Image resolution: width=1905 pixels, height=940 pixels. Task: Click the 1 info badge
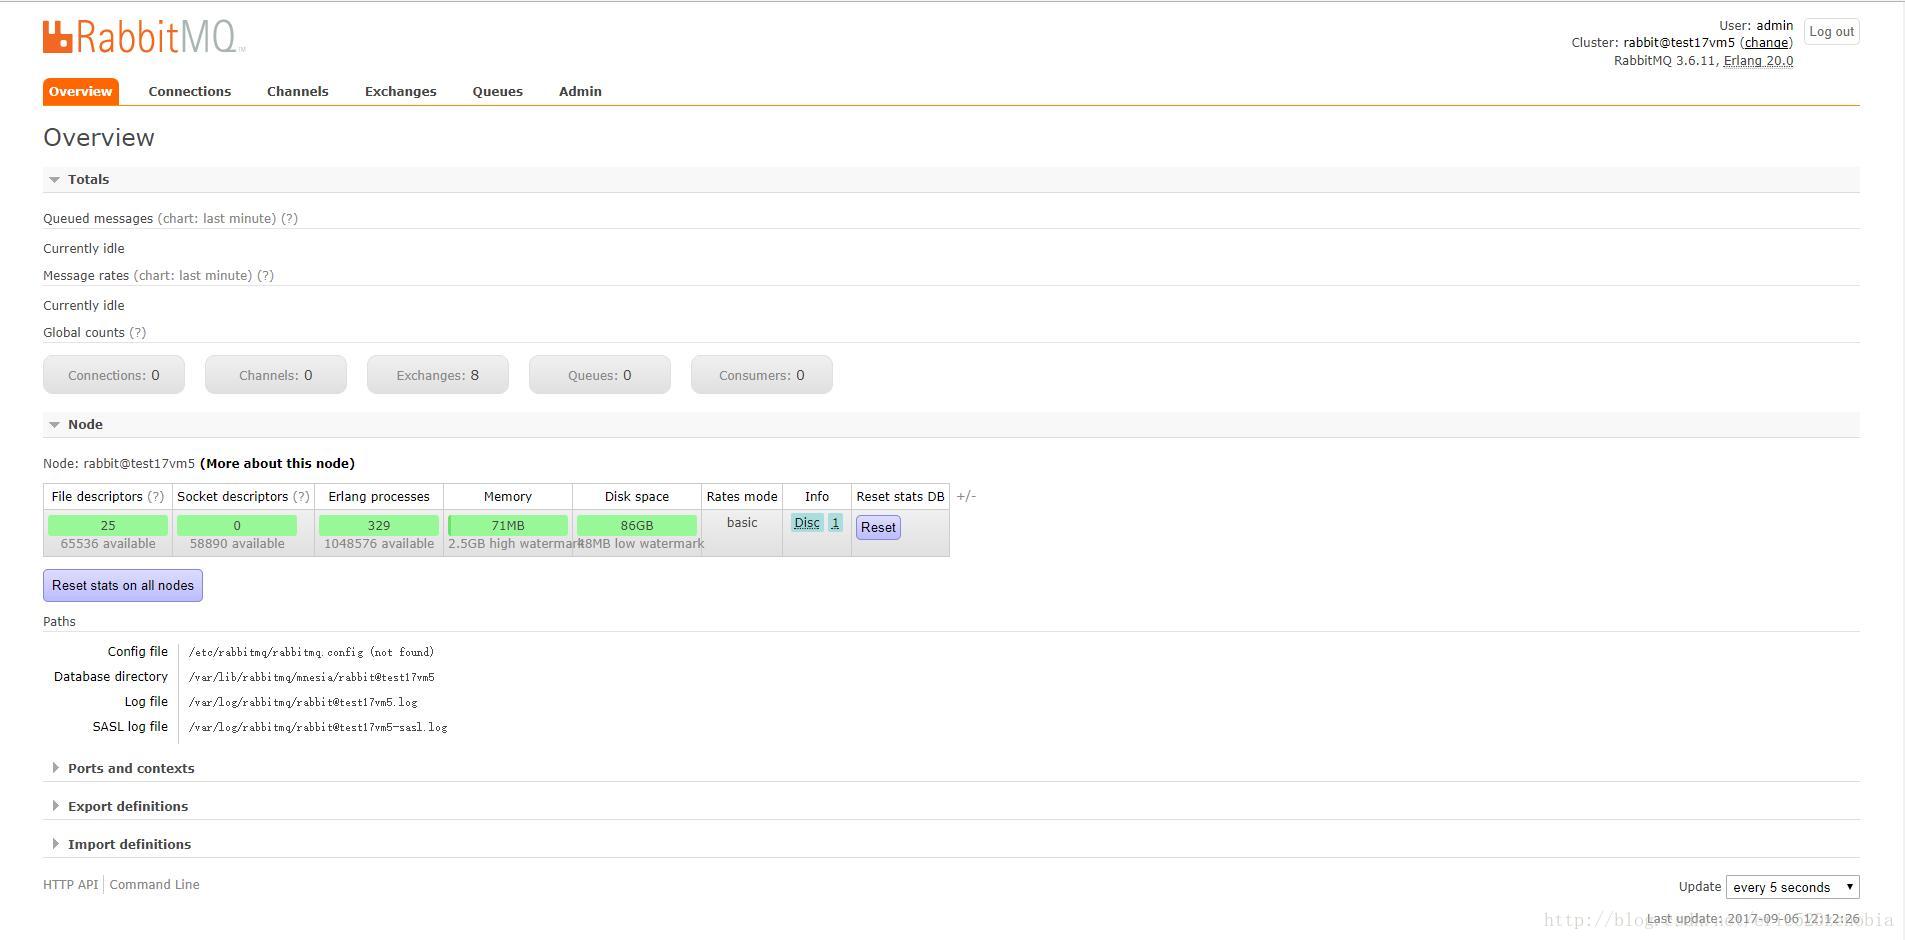(835, 523)
